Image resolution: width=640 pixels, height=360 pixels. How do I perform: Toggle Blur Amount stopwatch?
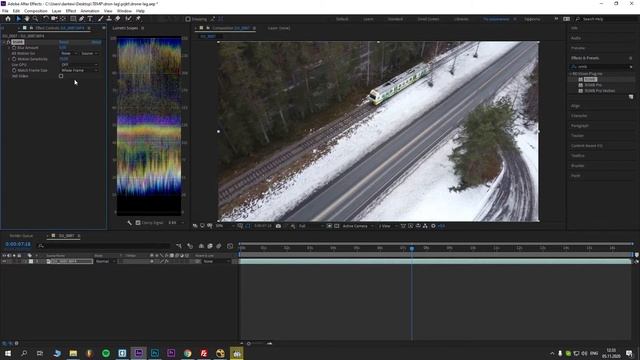[14, 48]
